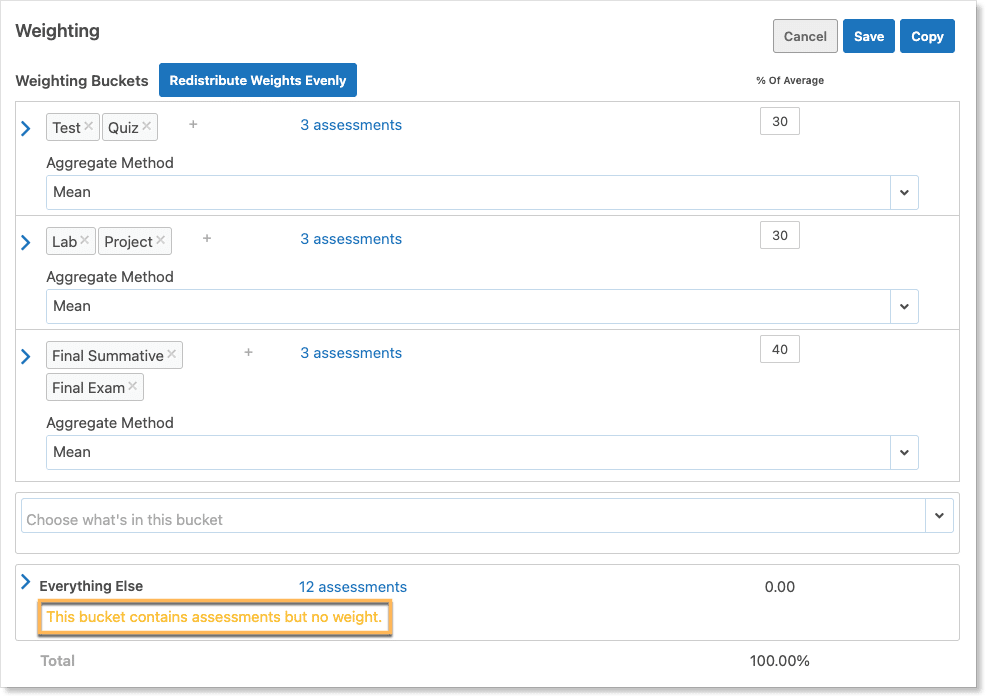Viewport: 987px width, 698px height.
Task: Click Redistribute Weights Evenly
Action: (x=257, y=81)
